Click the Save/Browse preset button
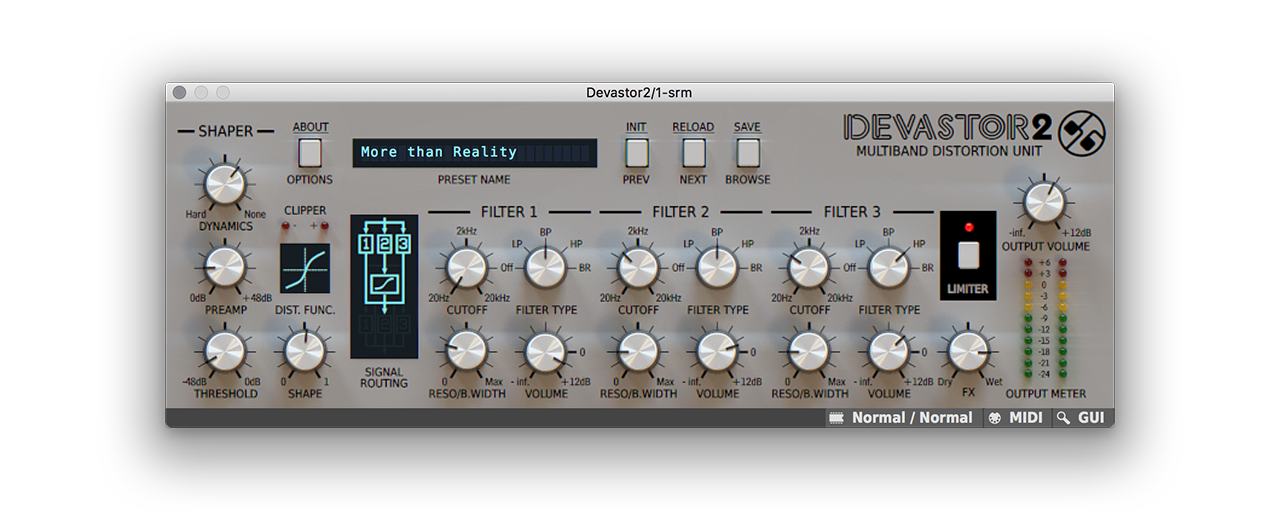 click(x=748, y=152)
